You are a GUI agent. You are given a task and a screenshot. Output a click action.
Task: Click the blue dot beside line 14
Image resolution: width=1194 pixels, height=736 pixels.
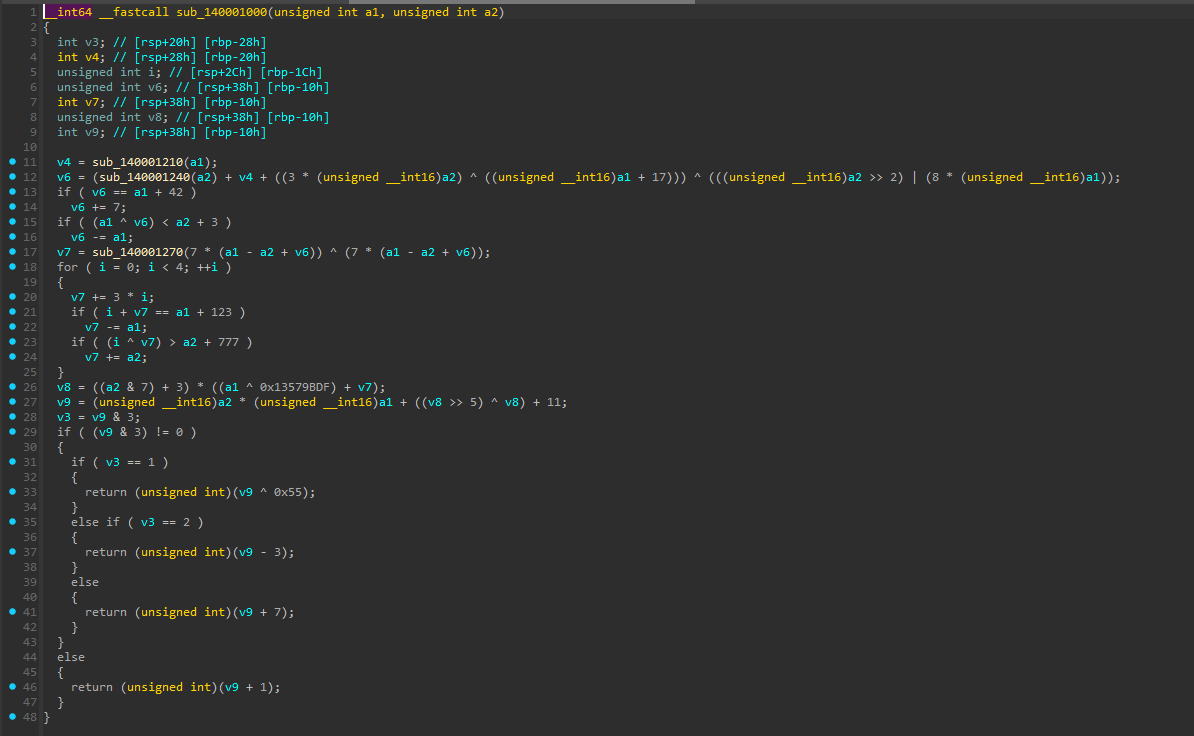pyautogui.click(x=12, y=207)
